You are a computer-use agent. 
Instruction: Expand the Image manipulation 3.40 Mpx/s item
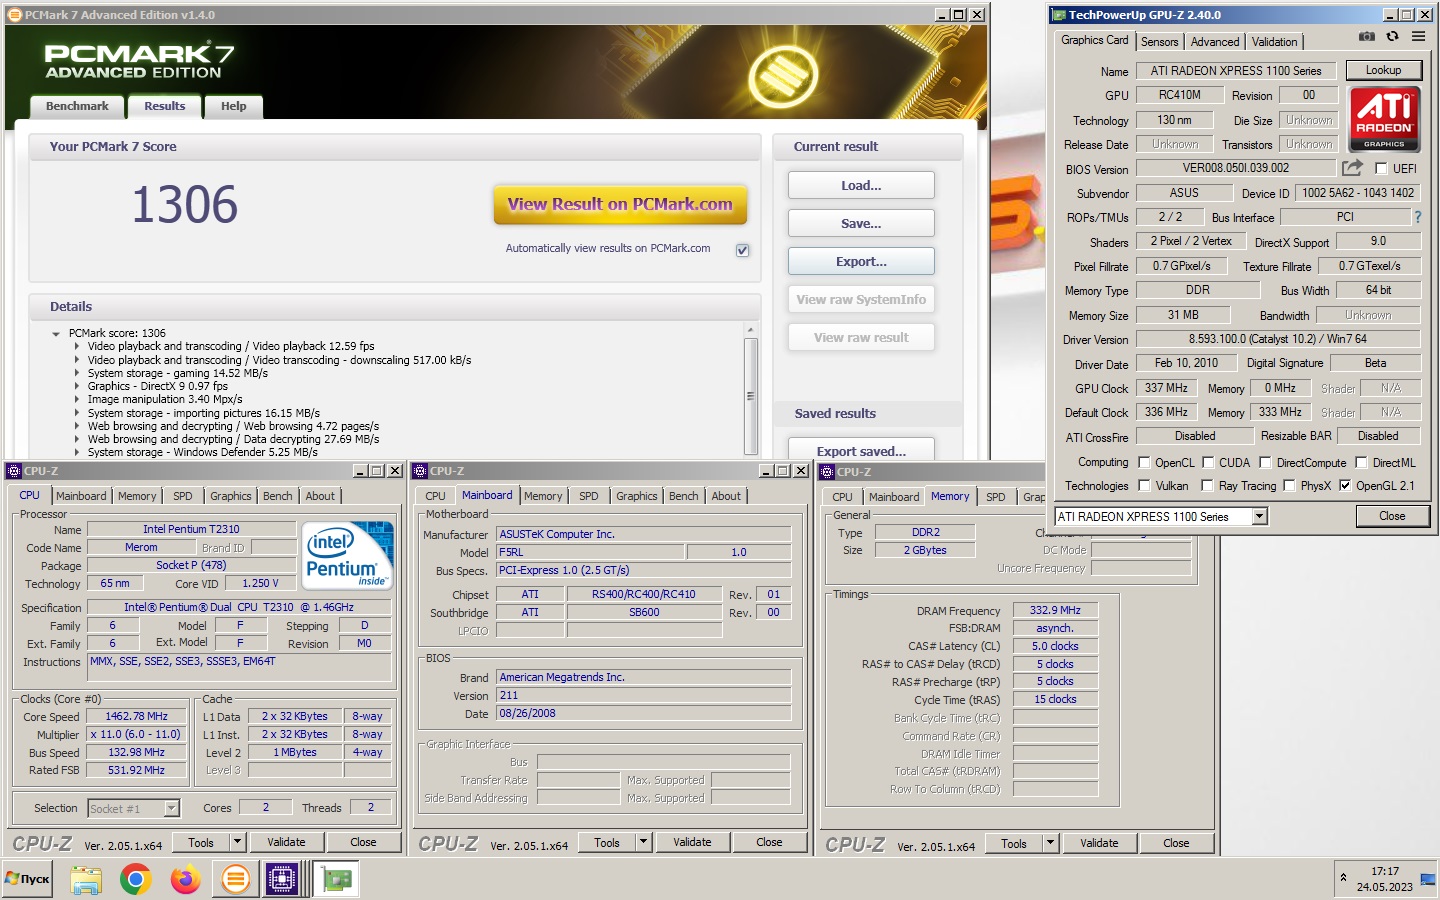pyautogui.click(x=77, y=399)
